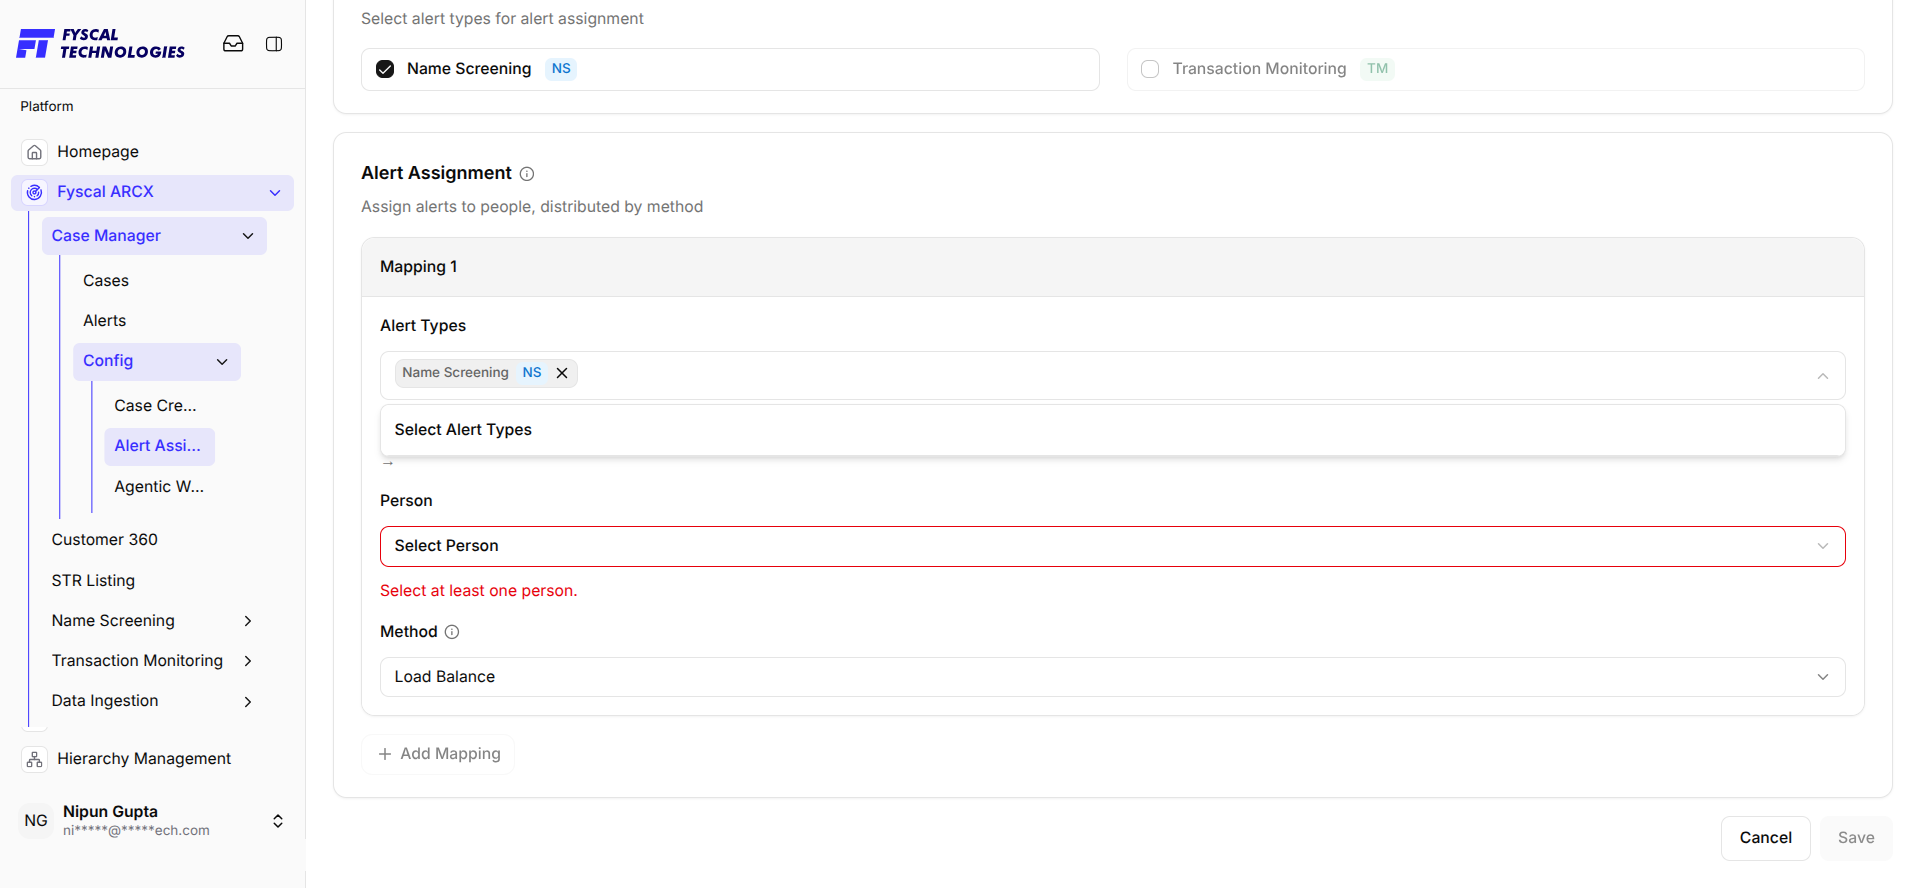1920x888 pixels.
Task: Click the info icon next to Method
Action: (x=452, y=632)
